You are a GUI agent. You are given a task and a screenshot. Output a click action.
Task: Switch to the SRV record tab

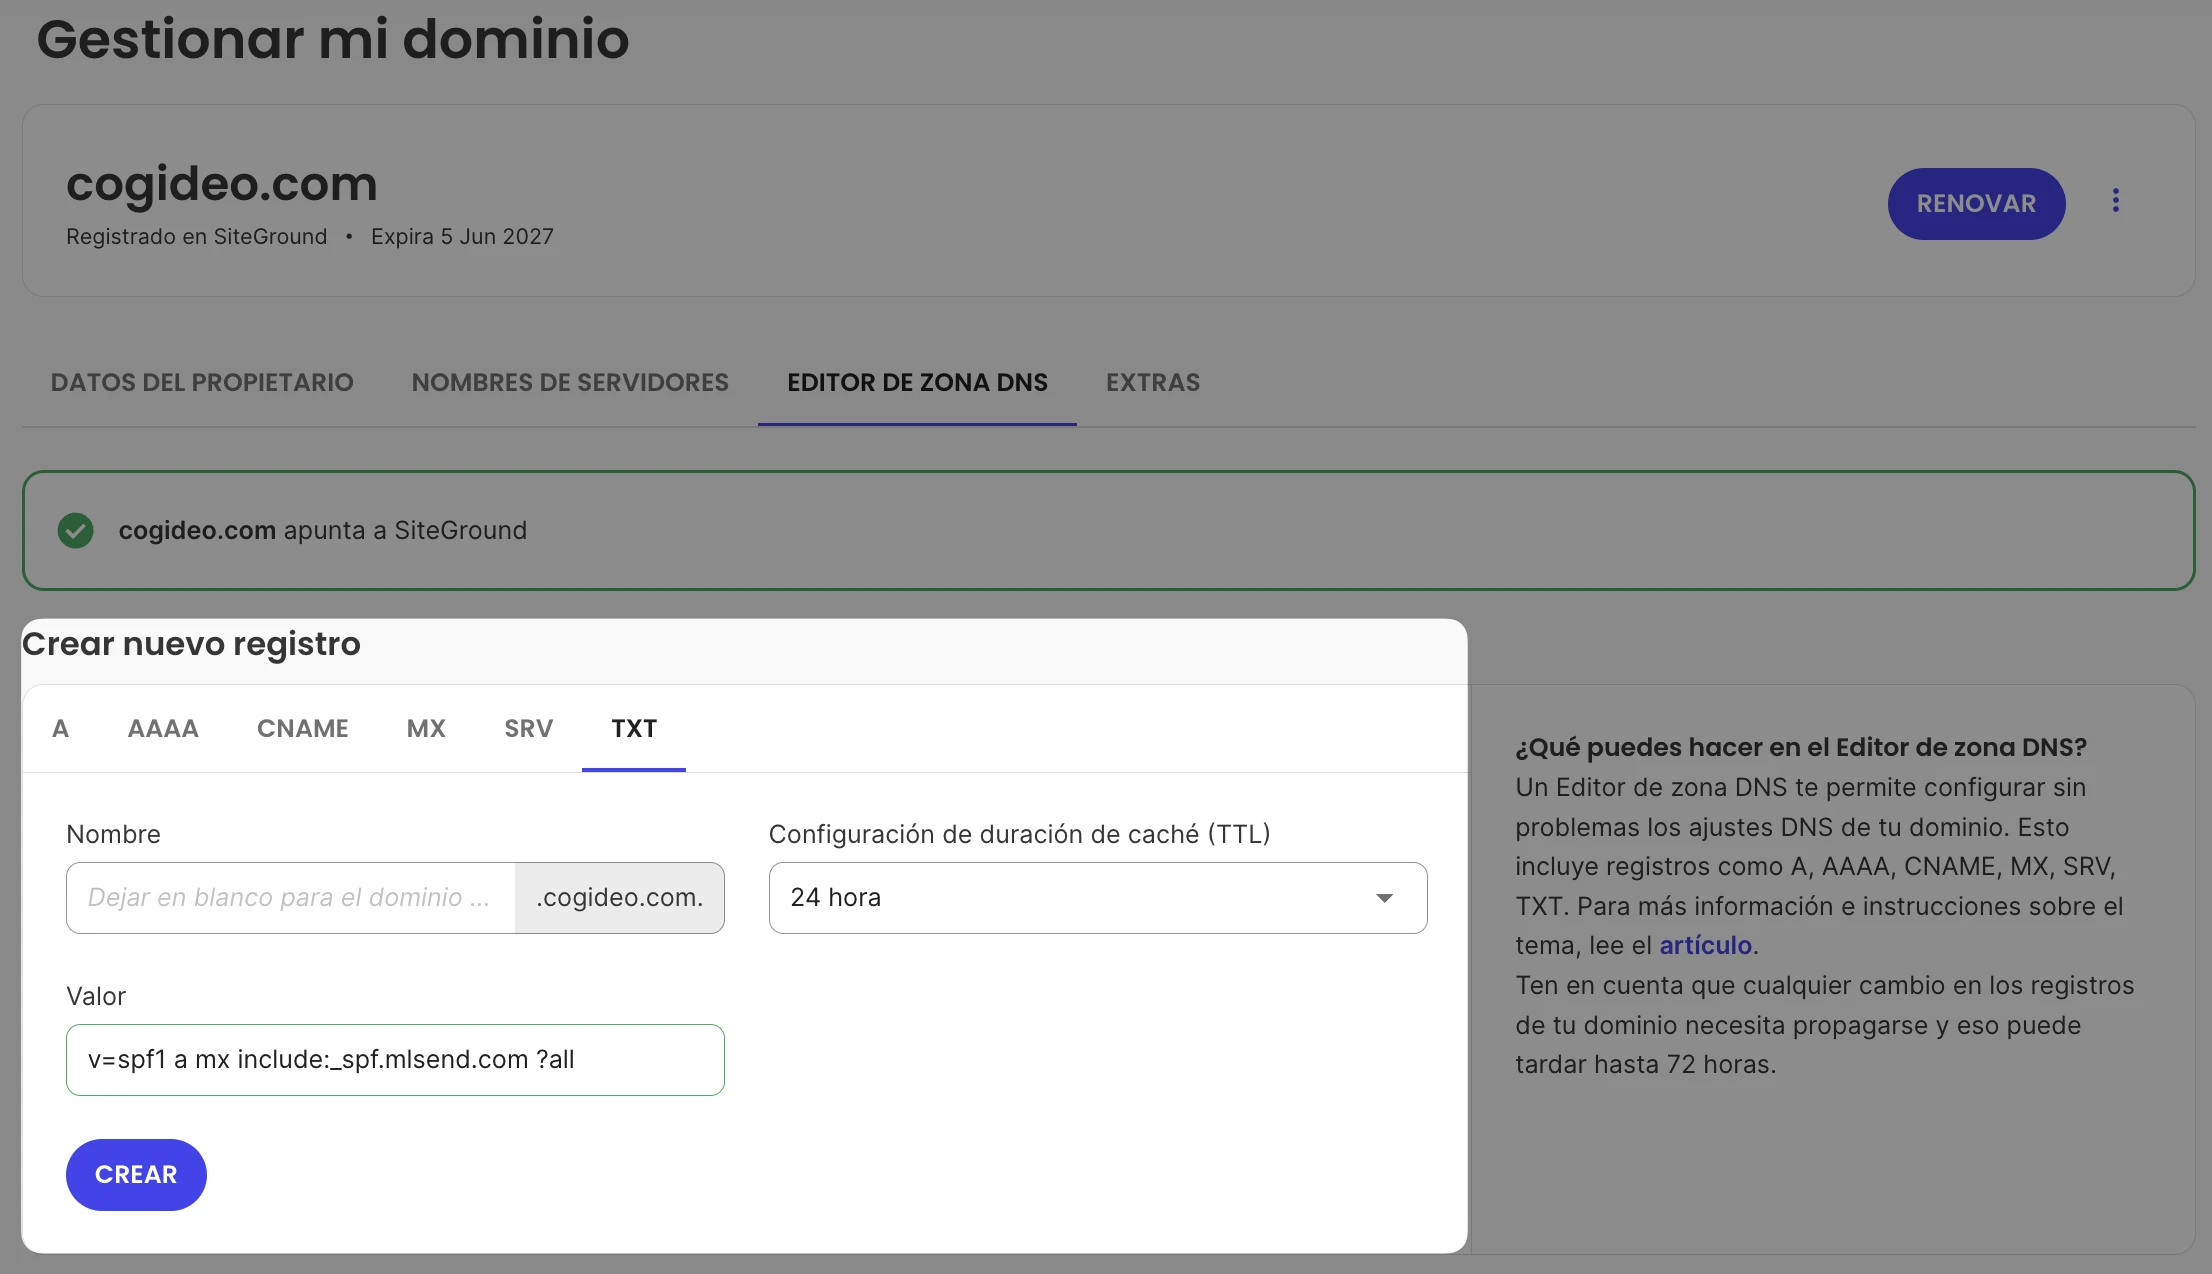pos(529,729)
